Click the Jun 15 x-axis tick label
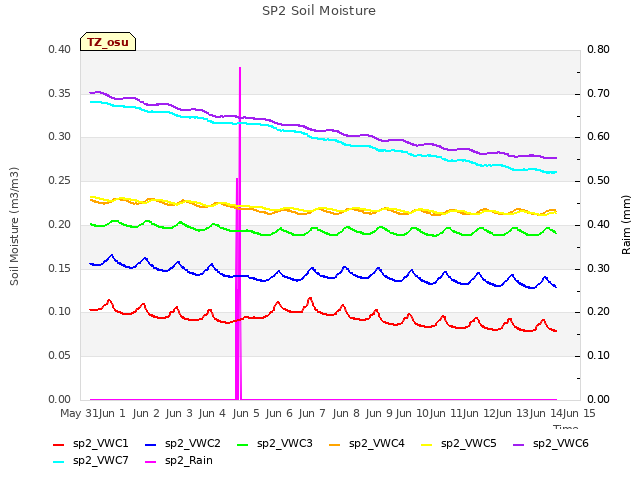 click(x=579, y=413)
